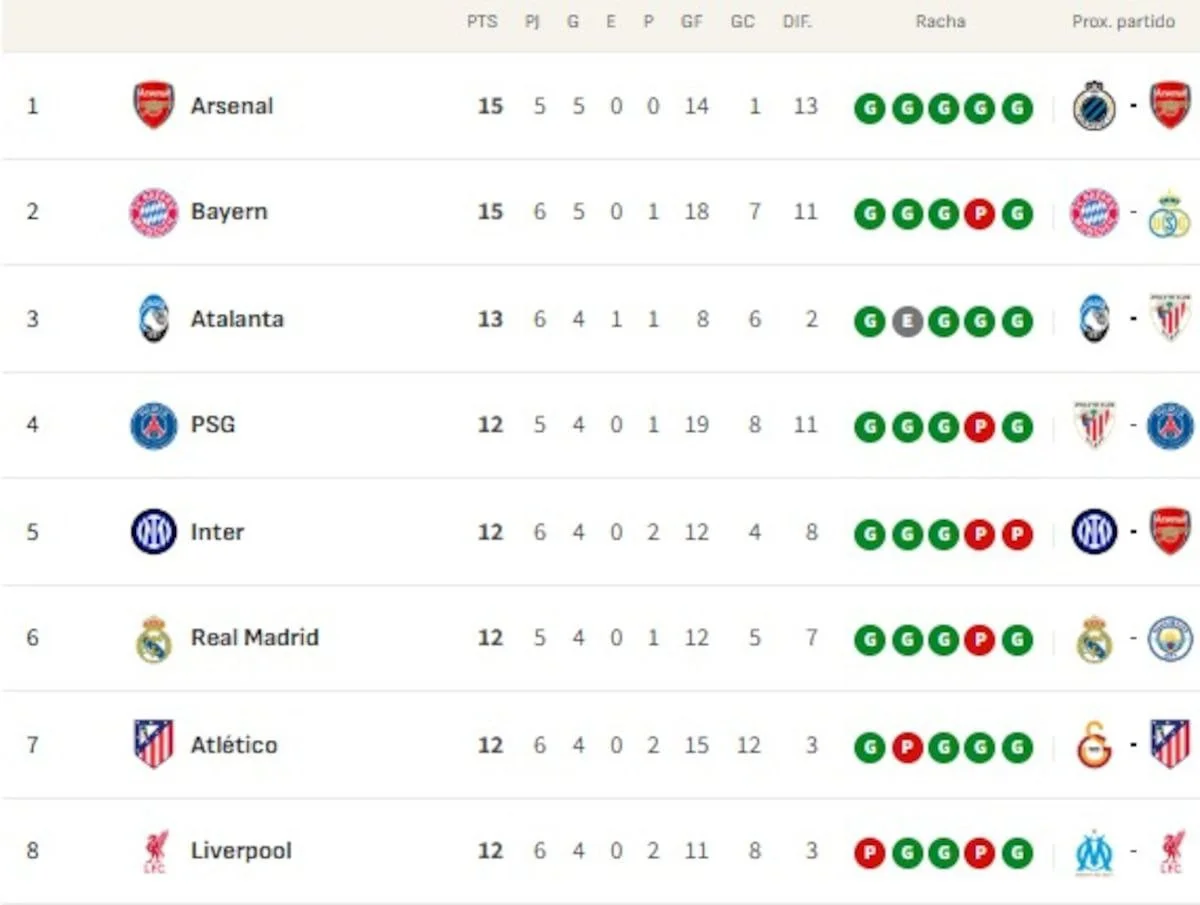Open Club Brugge crest in Arsenal's next match
This screenshot has height=905, width=1200.
pyautogui.click(x=1094, y=105)
